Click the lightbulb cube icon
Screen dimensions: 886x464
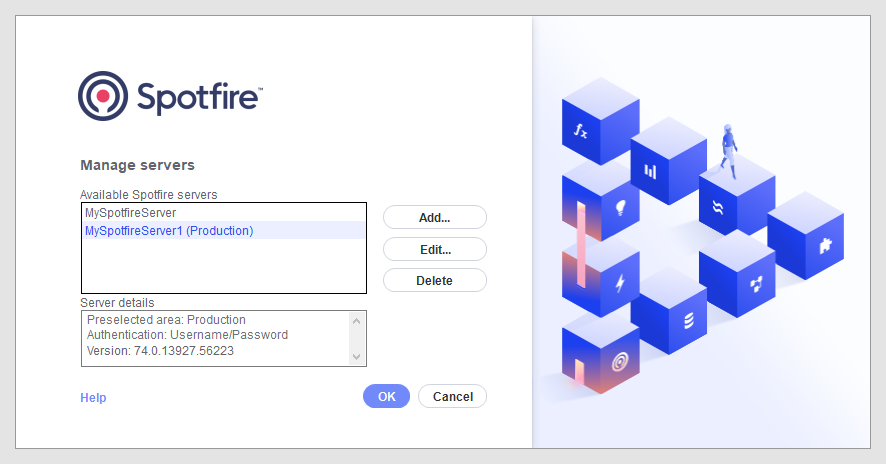619,208
